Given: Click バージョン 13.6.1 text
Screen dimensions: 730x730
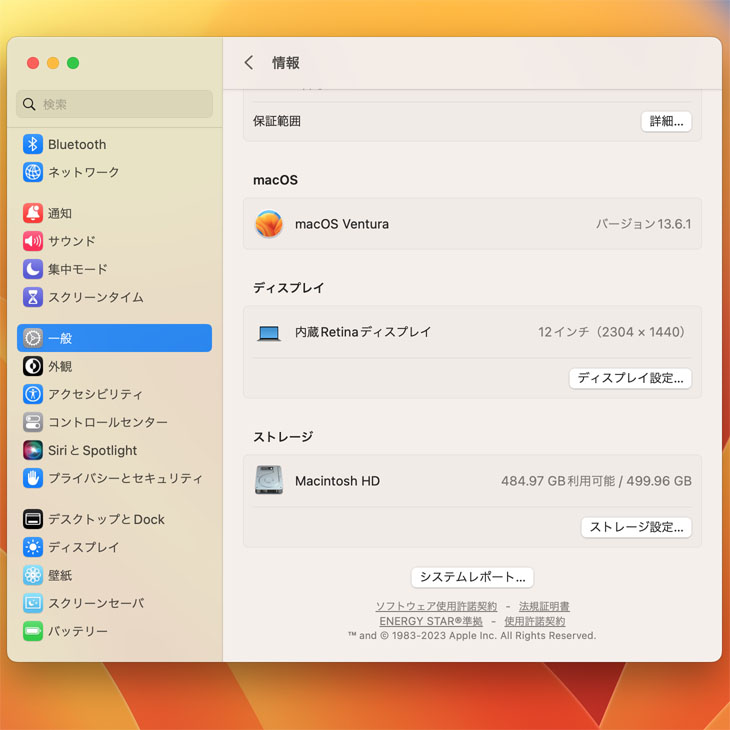Looking at the screenshot, I should (x=644, y=224).
